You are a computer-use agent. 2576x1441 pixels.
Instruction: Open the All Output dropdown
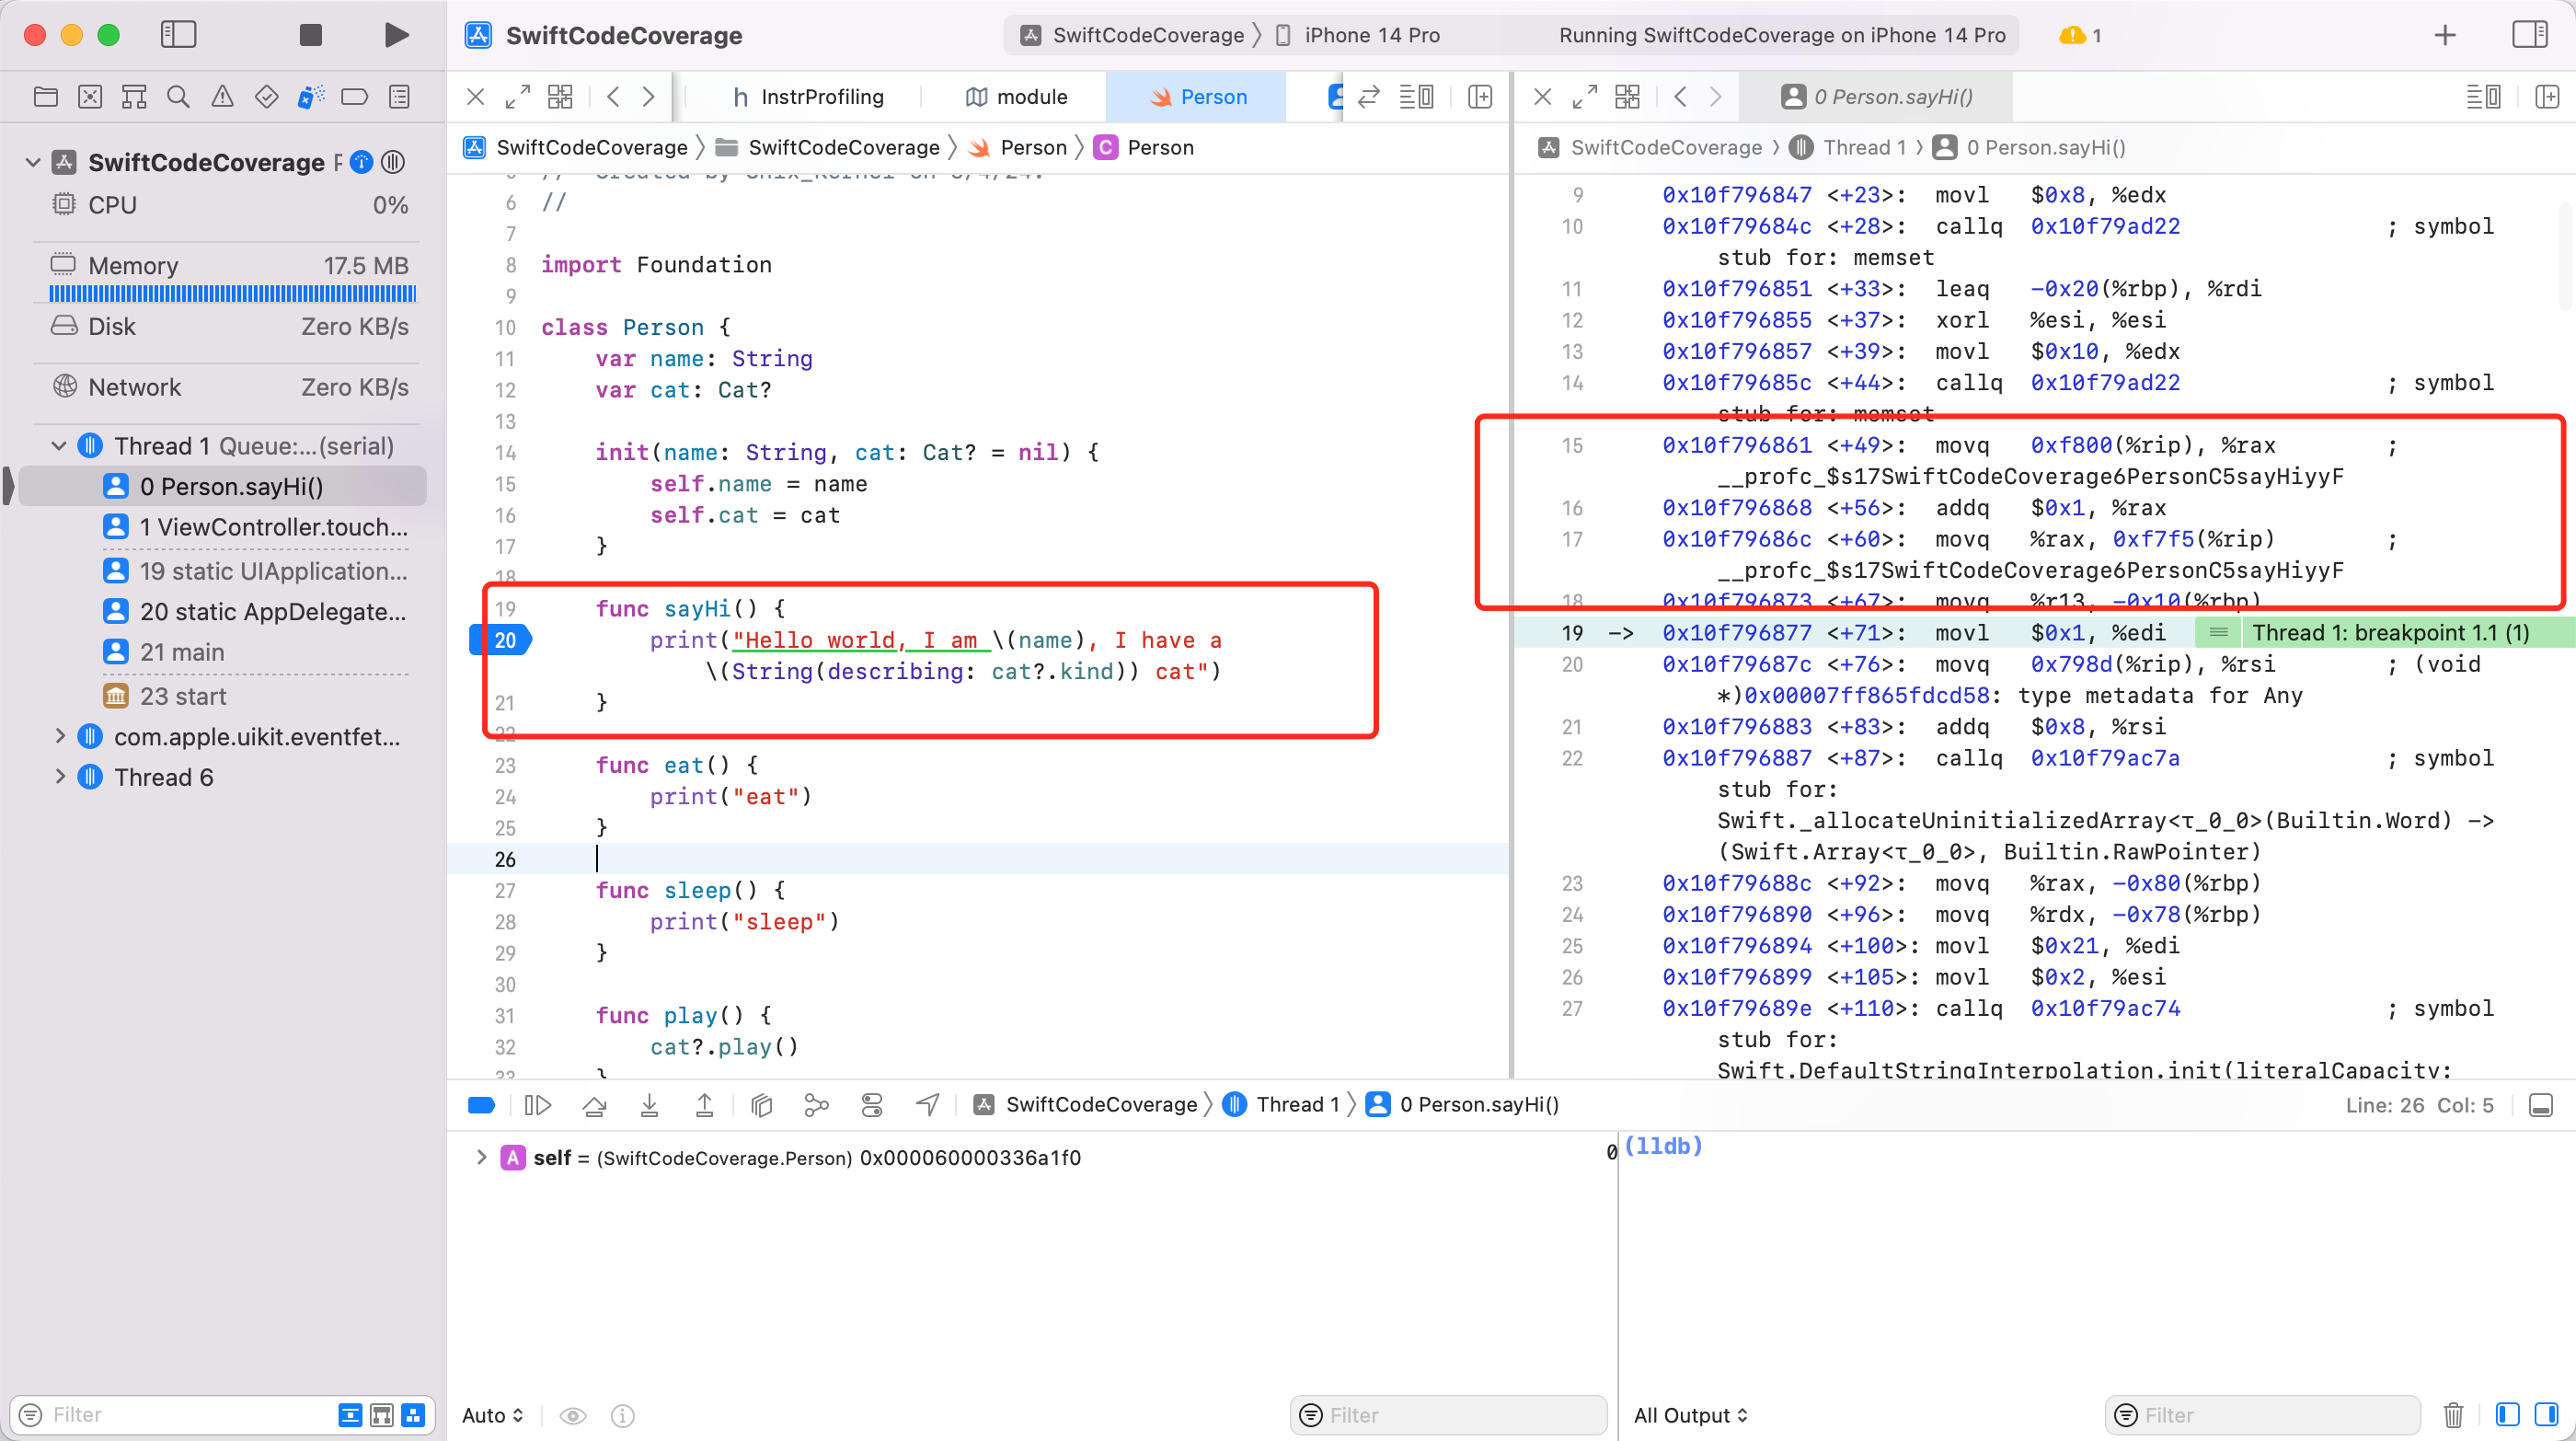point(1690,1415)
